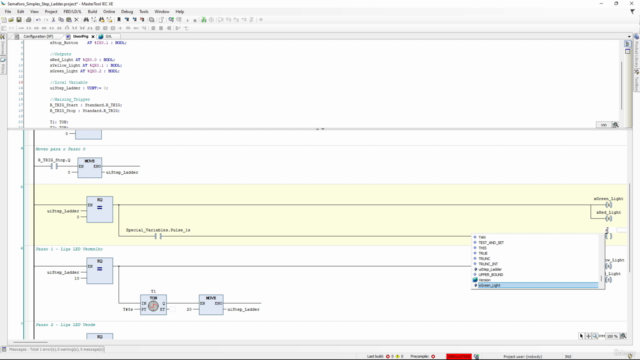Close the UserPrg tab
The height and width of the screenshot is (360, 640).
pyautogui.click(x=93, y=37)
